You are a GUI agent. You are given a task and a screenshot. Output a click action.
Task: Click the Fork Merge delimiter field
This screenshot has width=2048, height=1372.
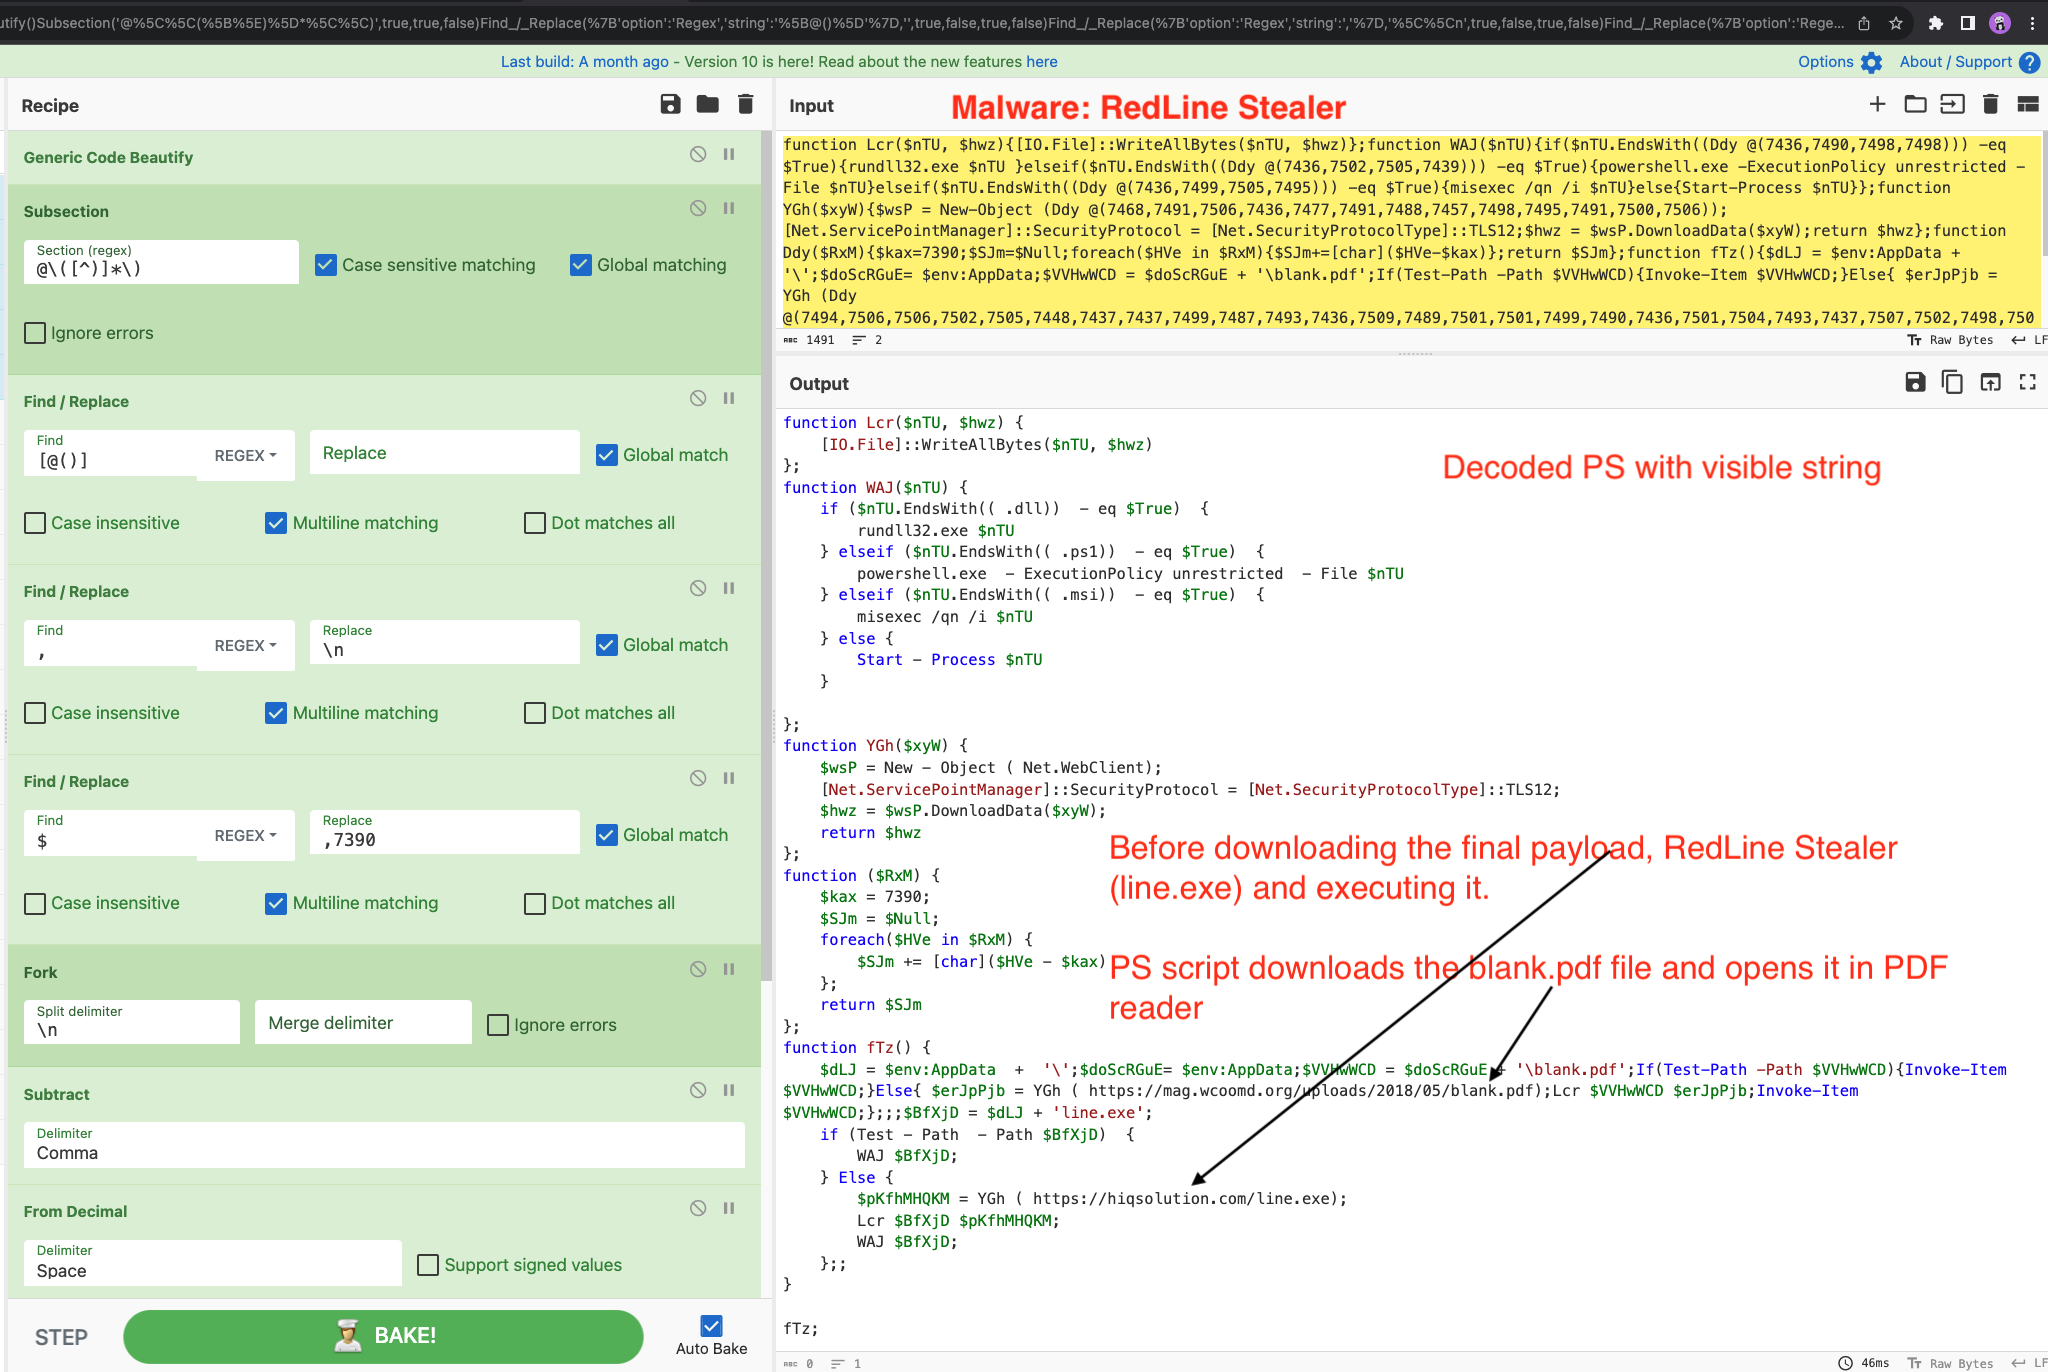click(363, 1022)
